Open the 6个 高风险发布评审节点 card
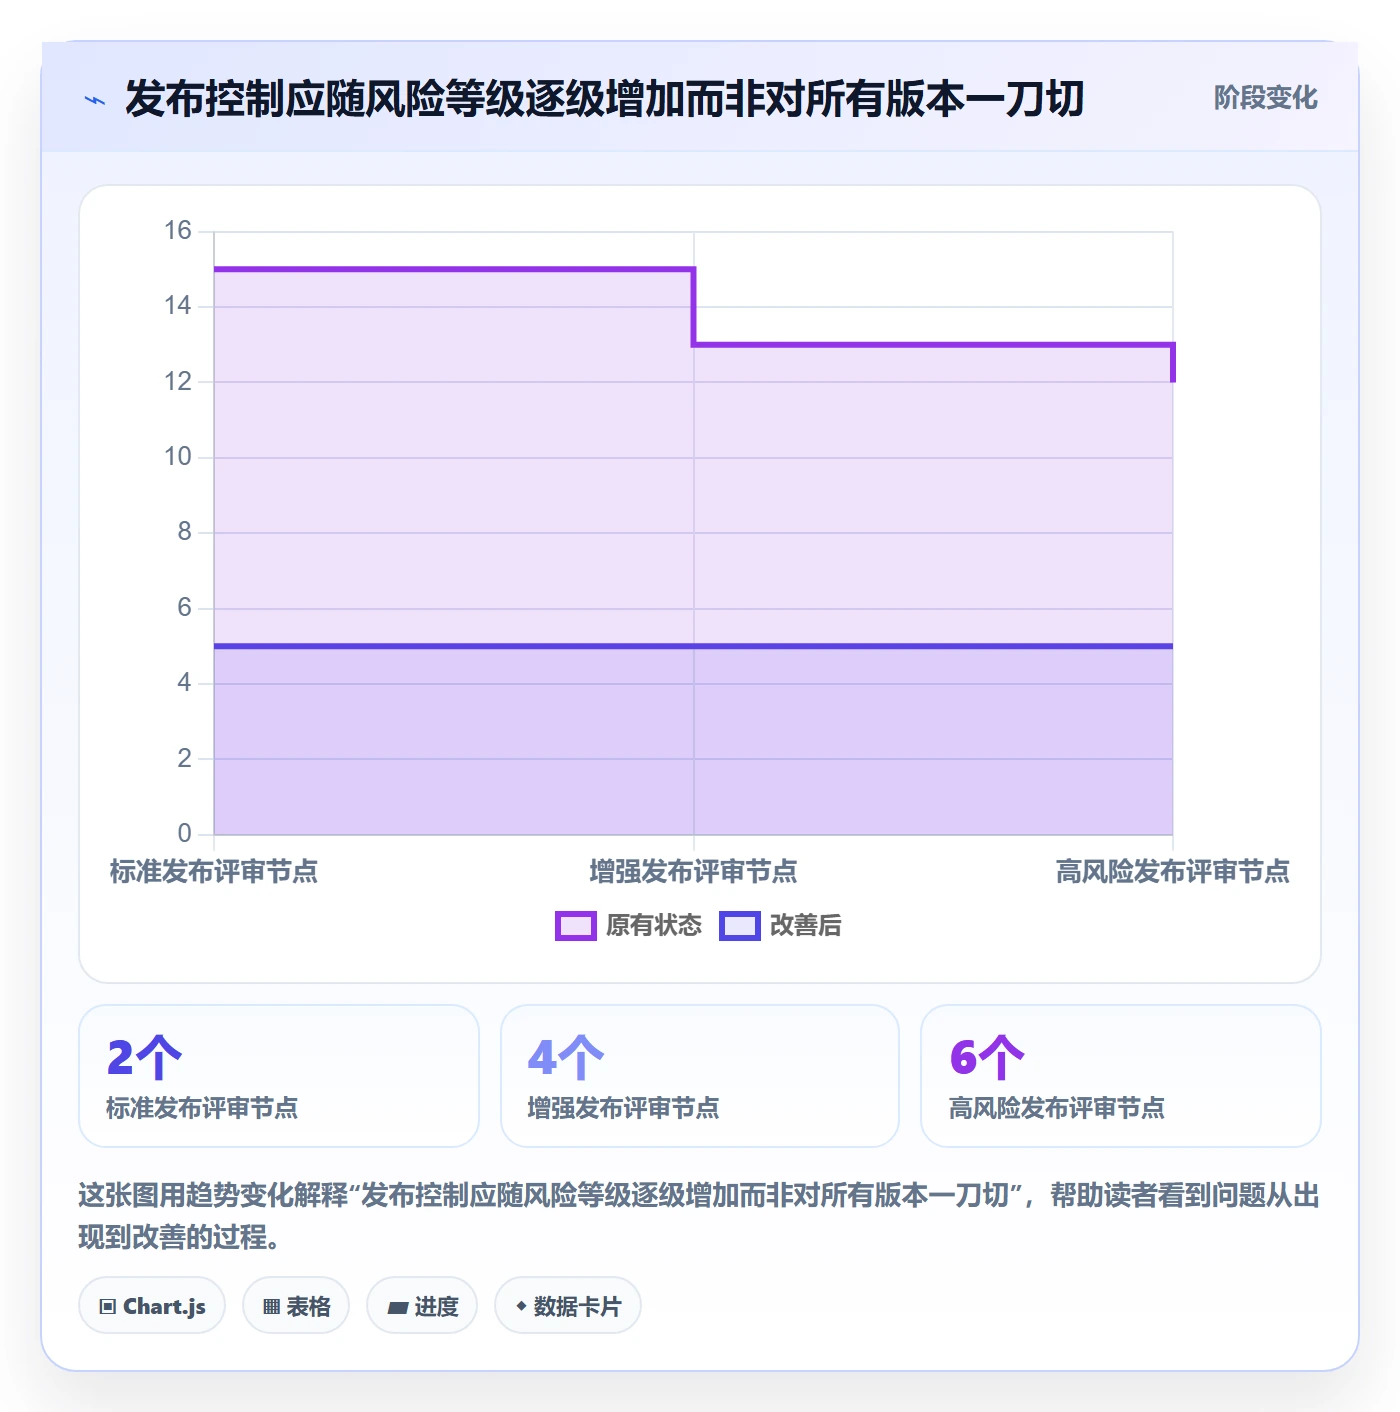Screen dimensions: 1400x1412 point(1121,1076)
